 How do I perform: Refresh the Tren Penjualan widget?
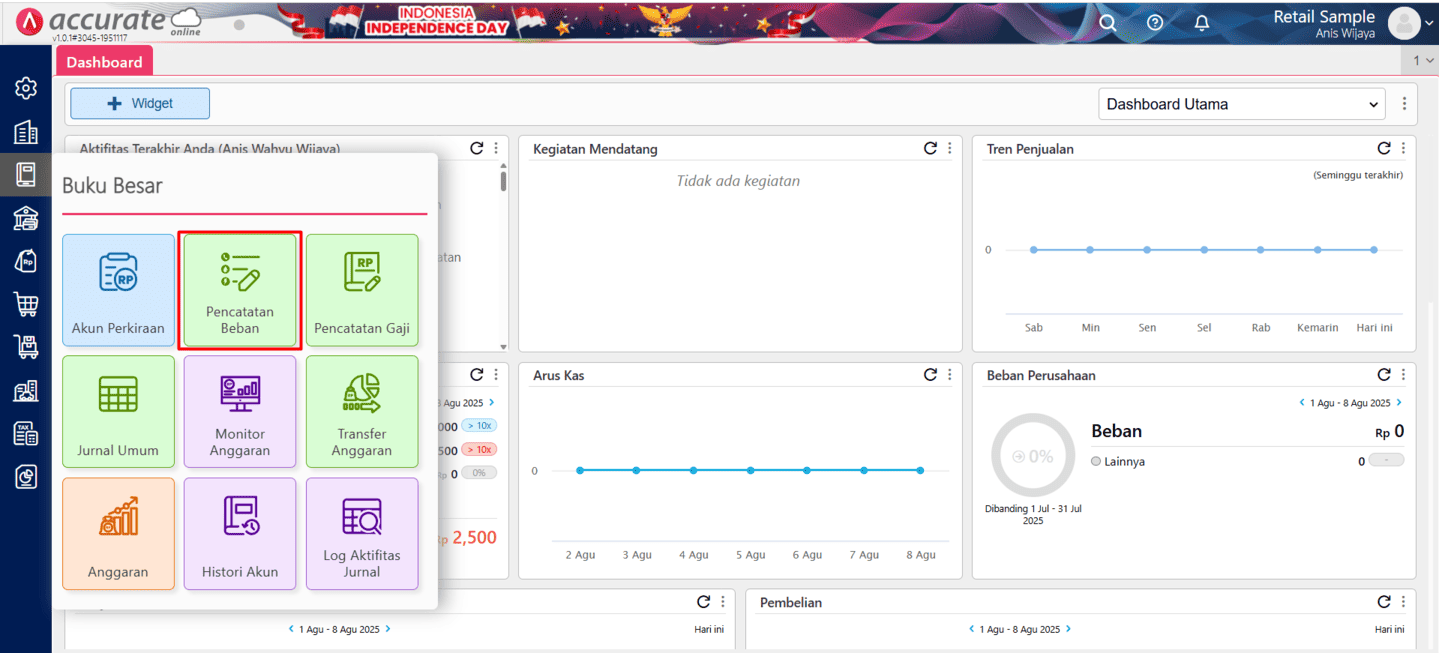coord(1384,148)
